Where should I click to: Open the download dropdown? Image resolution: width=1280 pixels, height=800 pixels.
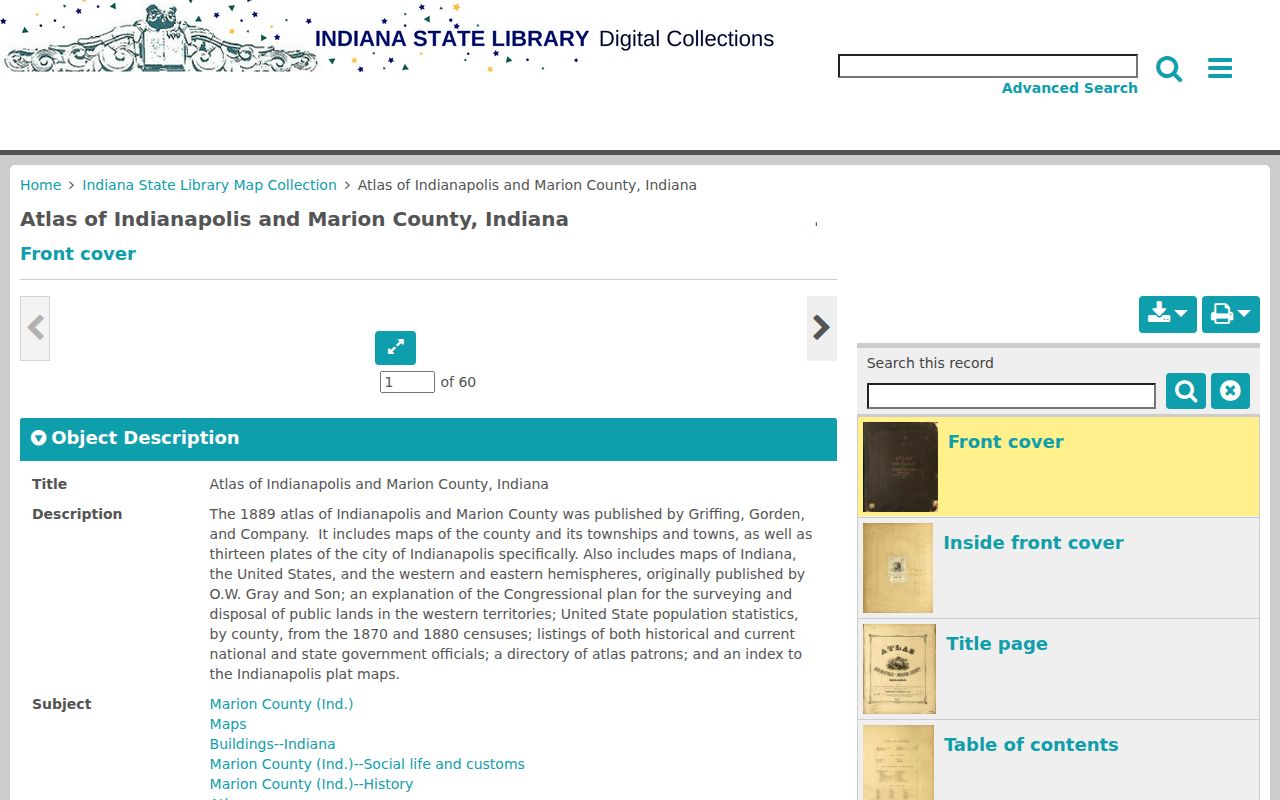pyautogui.click(x=1168, y=315)
